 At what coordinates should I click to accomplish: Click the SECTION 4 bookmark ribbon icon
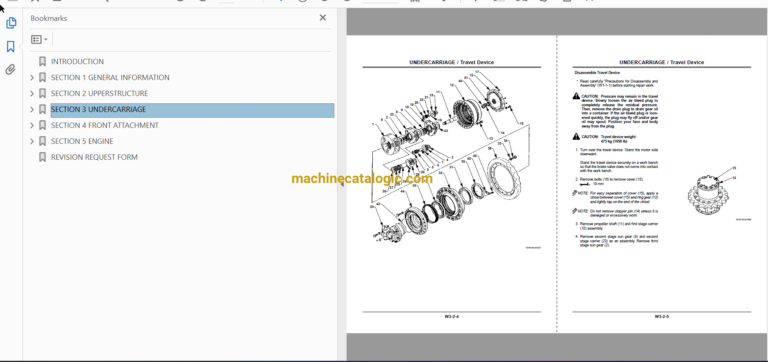pyautogui.click(x=43, y=125)
